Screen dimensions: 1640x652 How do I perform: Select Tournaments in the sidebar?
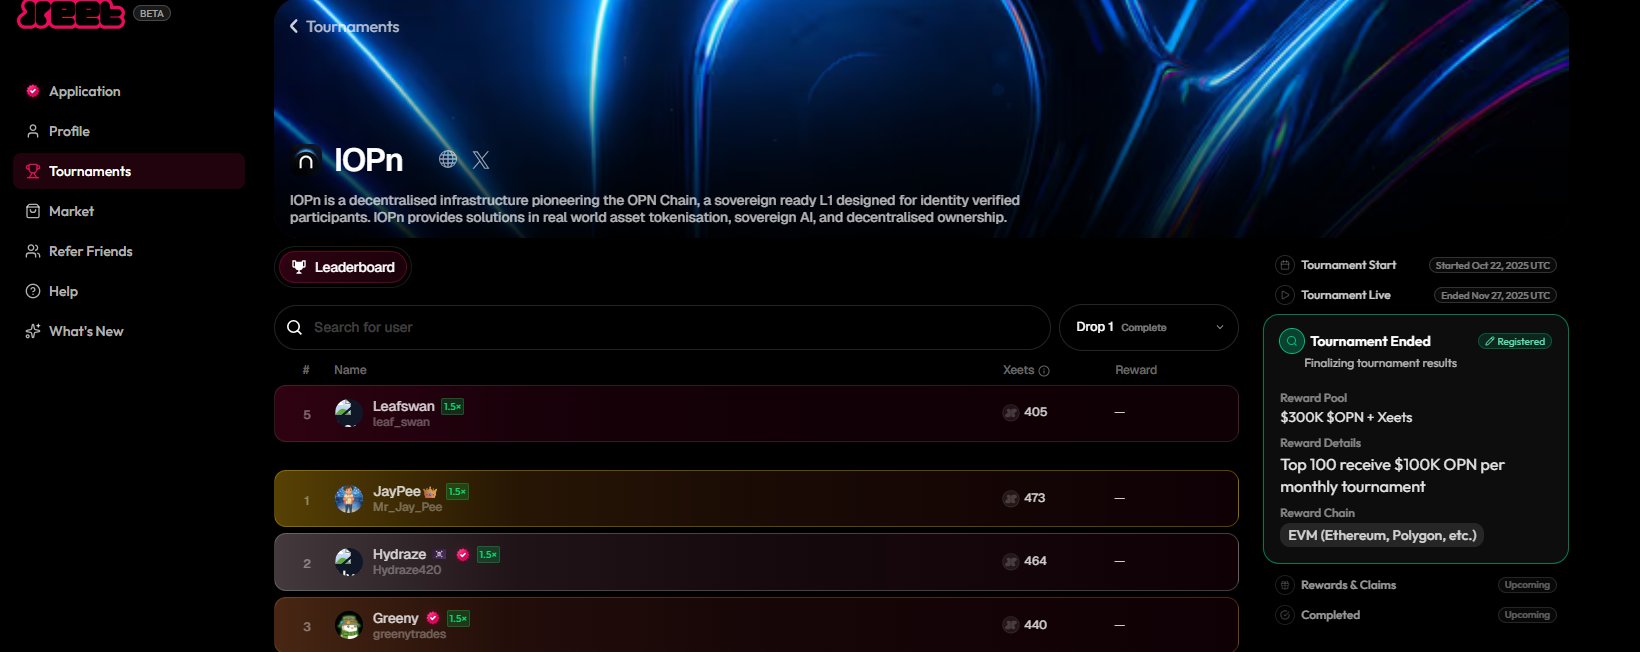tap(129, 171)
